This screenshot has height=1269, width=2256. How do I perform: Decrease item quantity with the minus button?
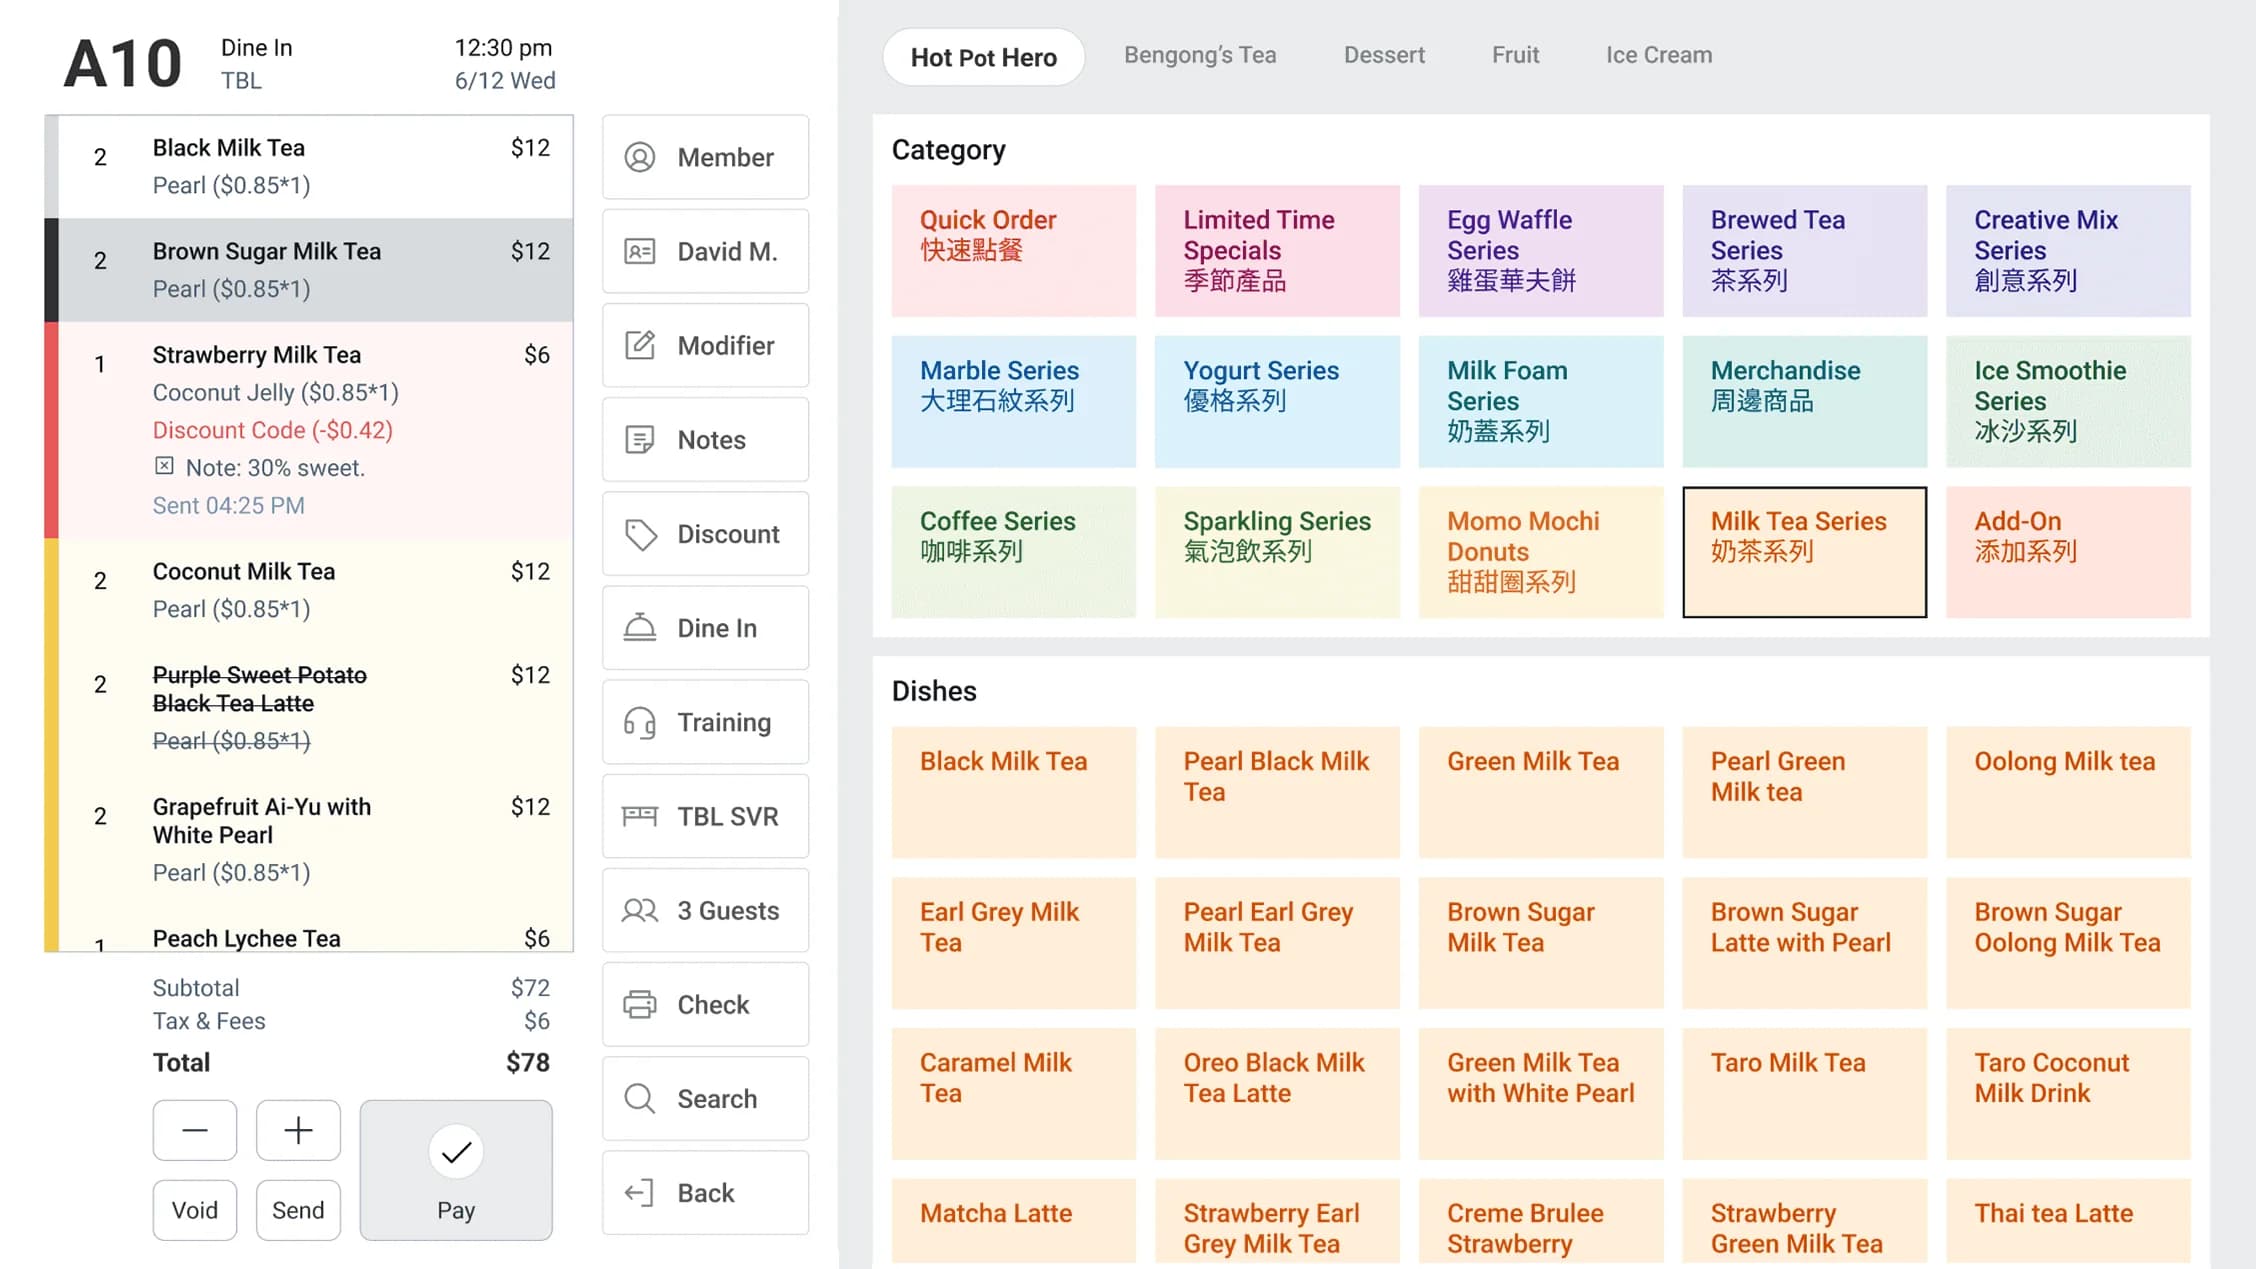coord(195,1130)
